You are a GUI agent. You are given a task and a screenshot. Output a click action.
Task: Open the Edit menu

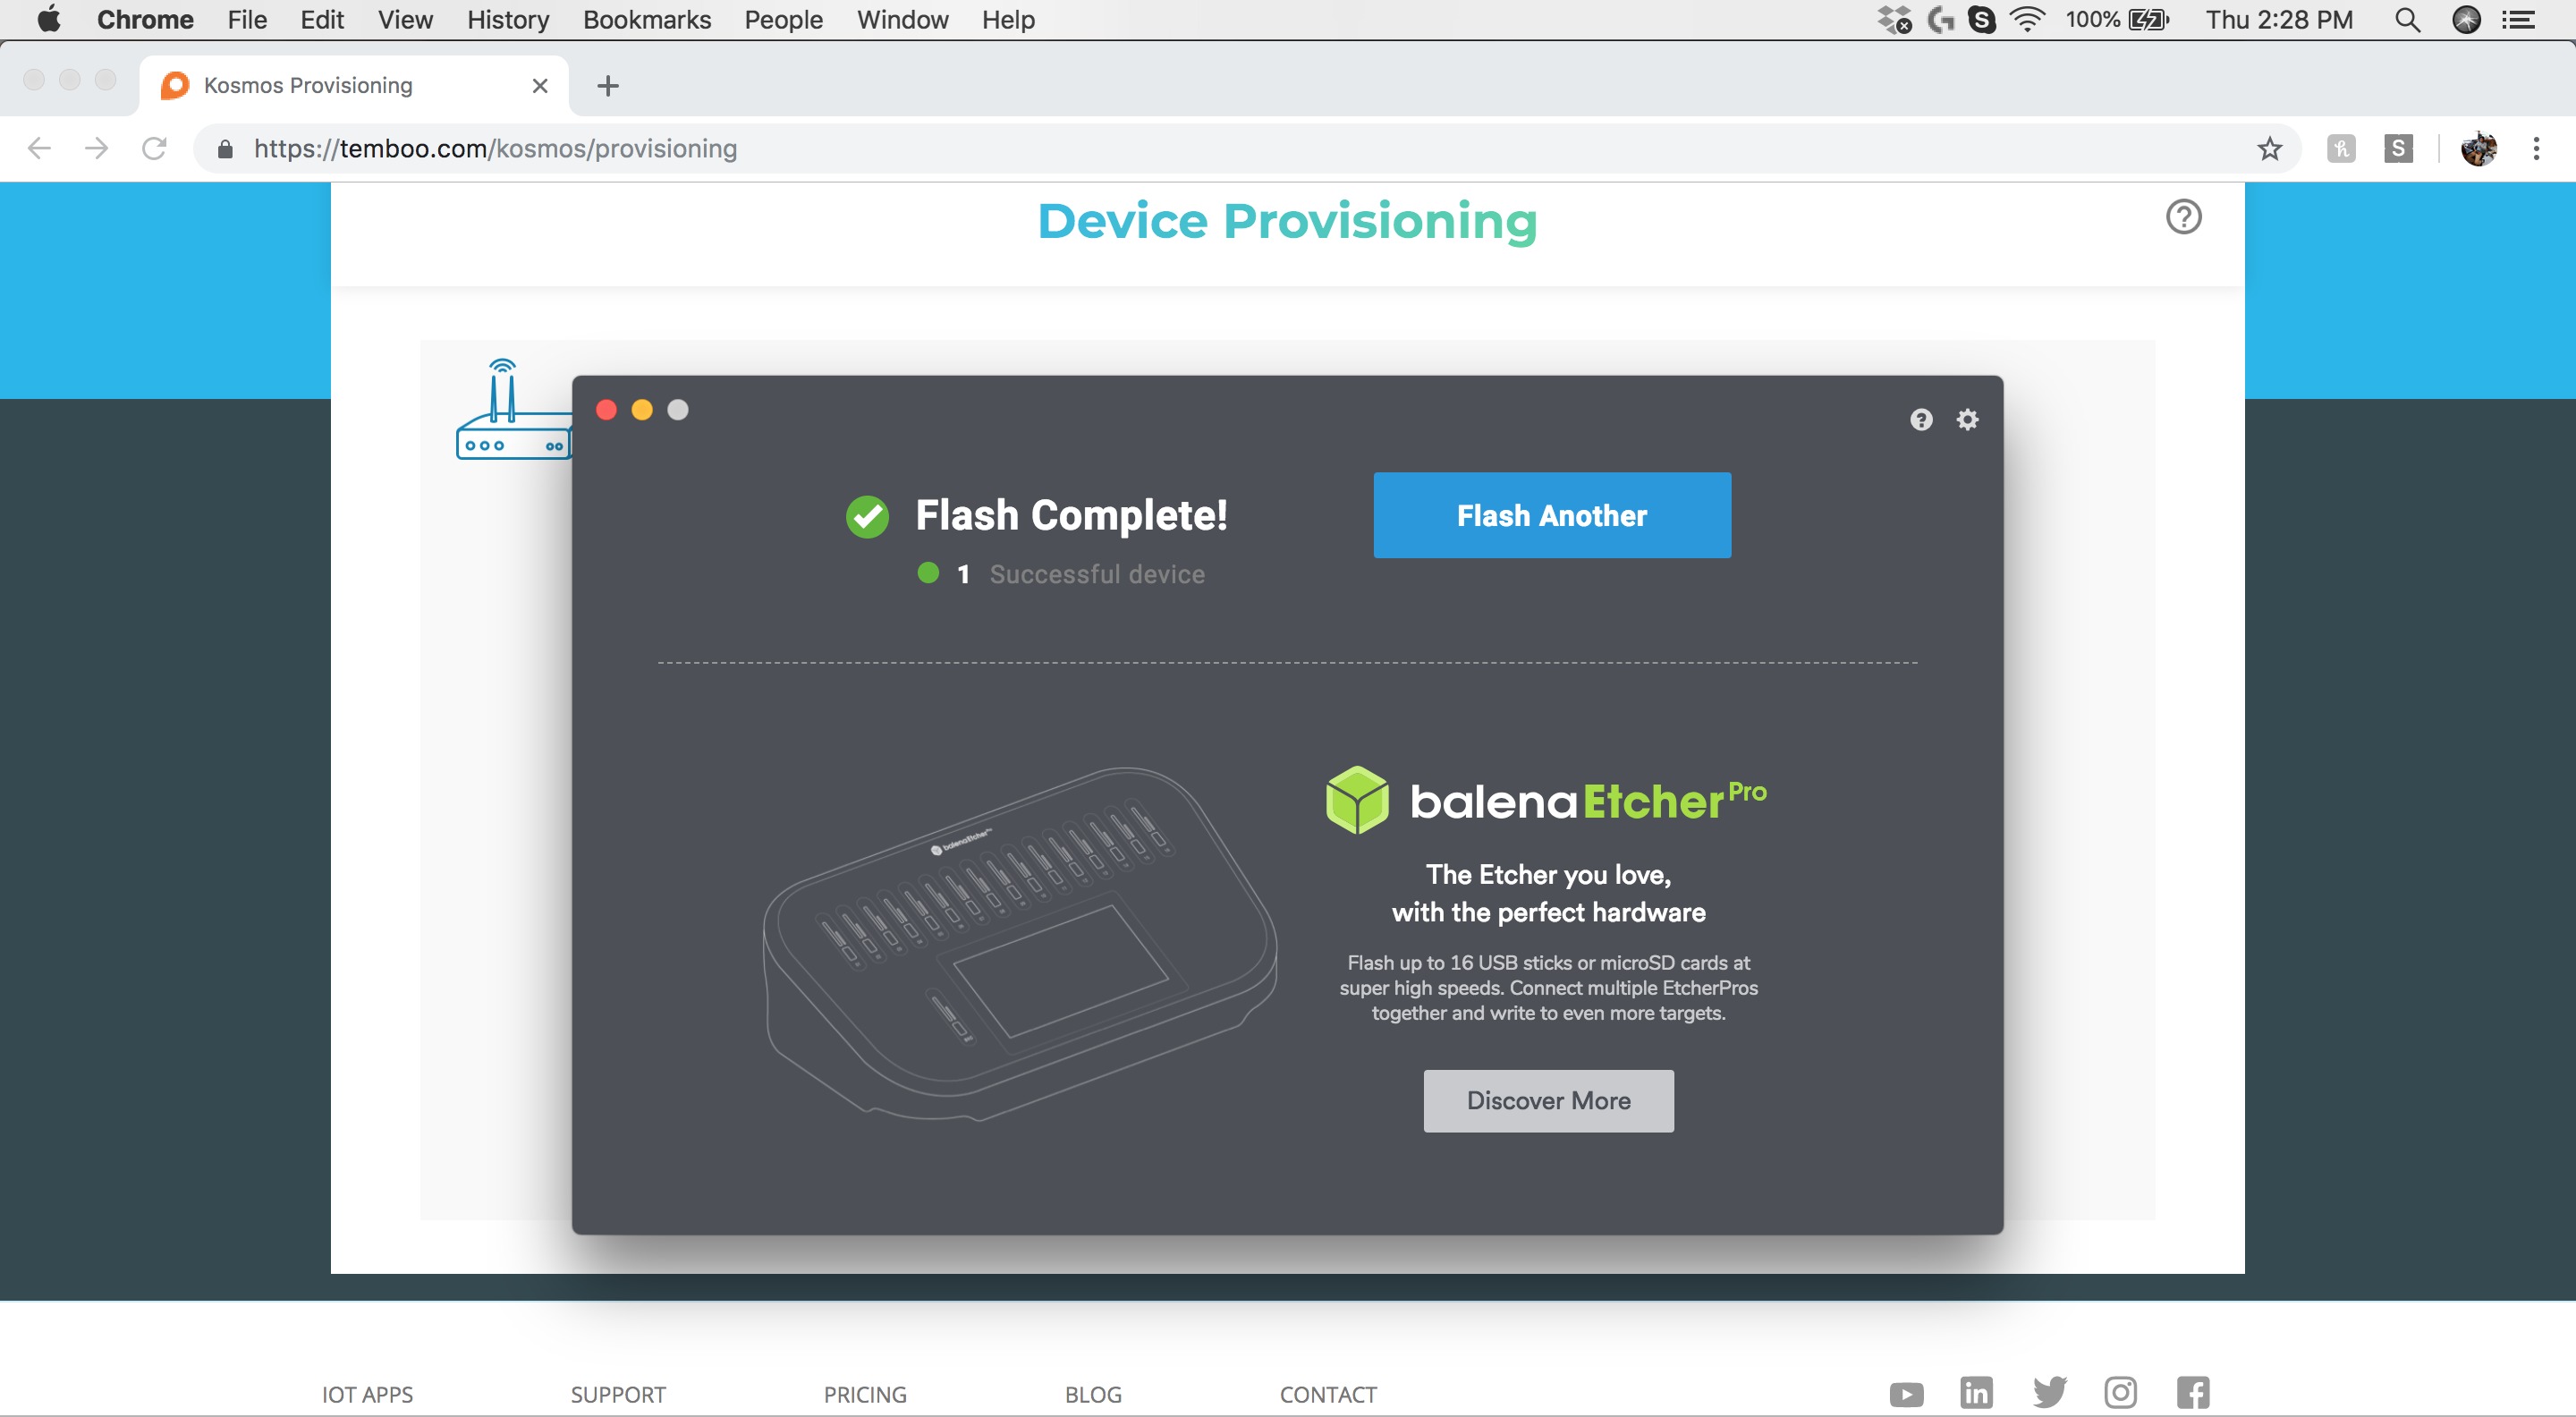(322, 20)
